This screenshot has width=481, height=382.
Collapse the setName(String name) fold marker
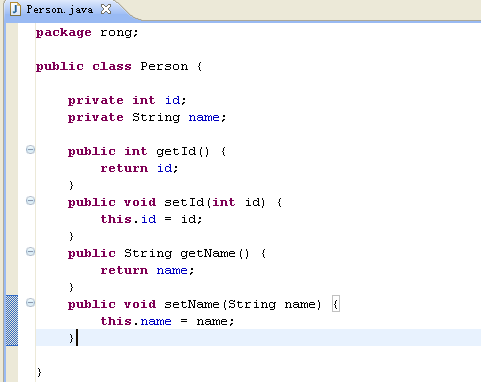[x=30, y=303]
